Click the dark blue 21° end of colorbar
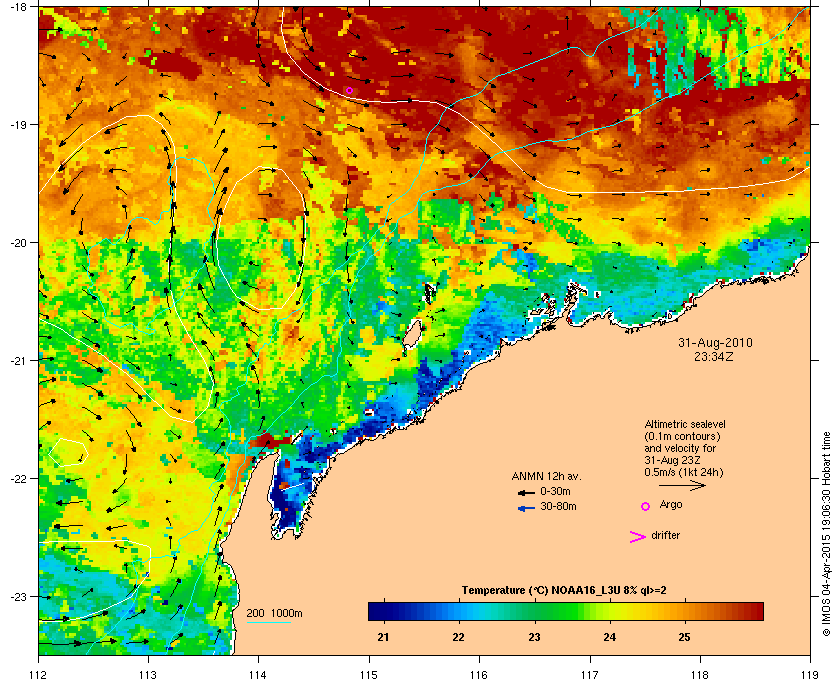This screenshot has width=840, height=680. 376,611
